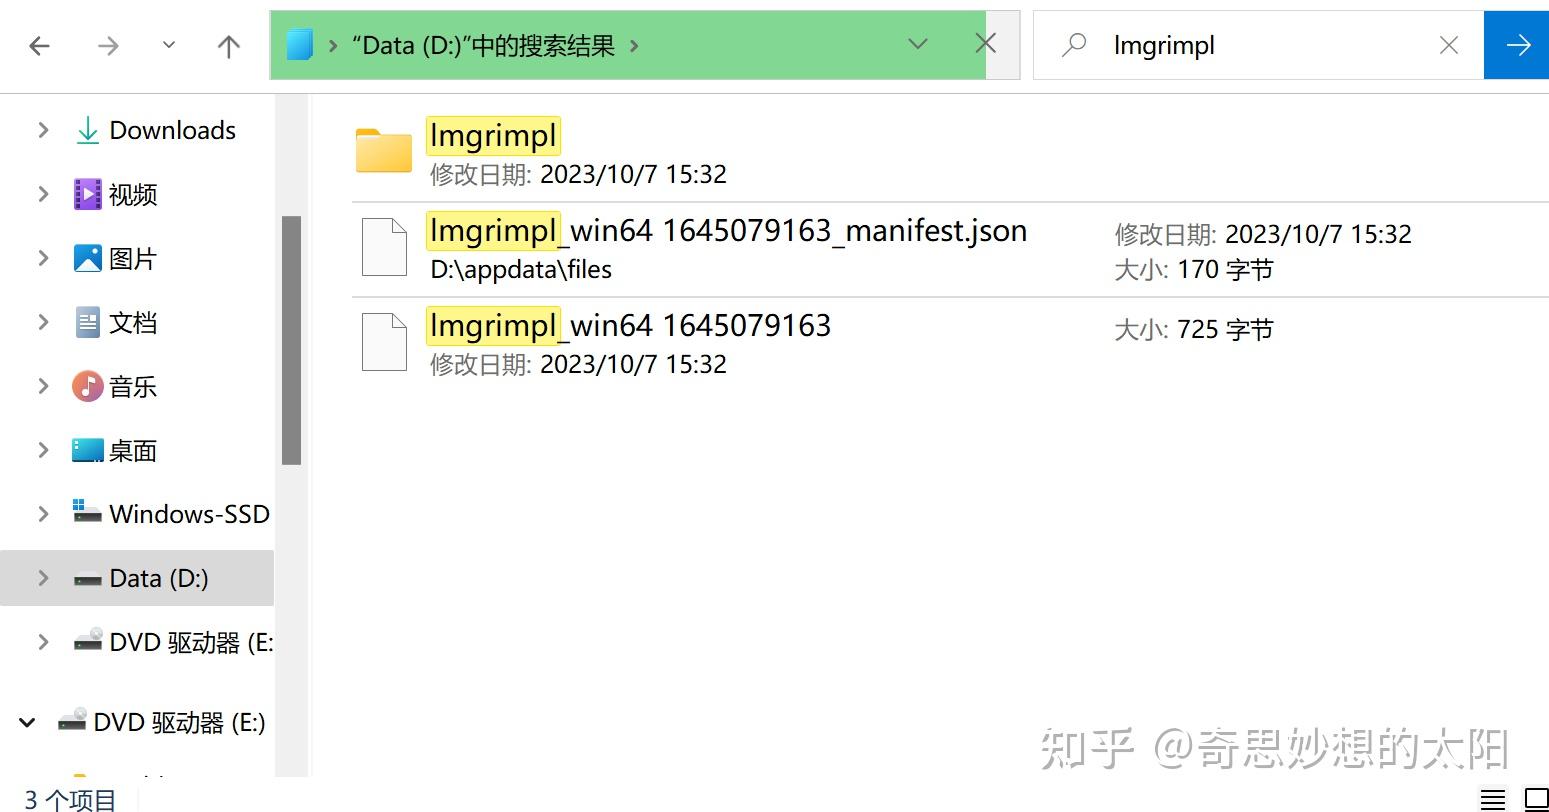Select the 视频 (Videos) sidebar icon
The image size is (1549, 812).
tap(89, 194)
